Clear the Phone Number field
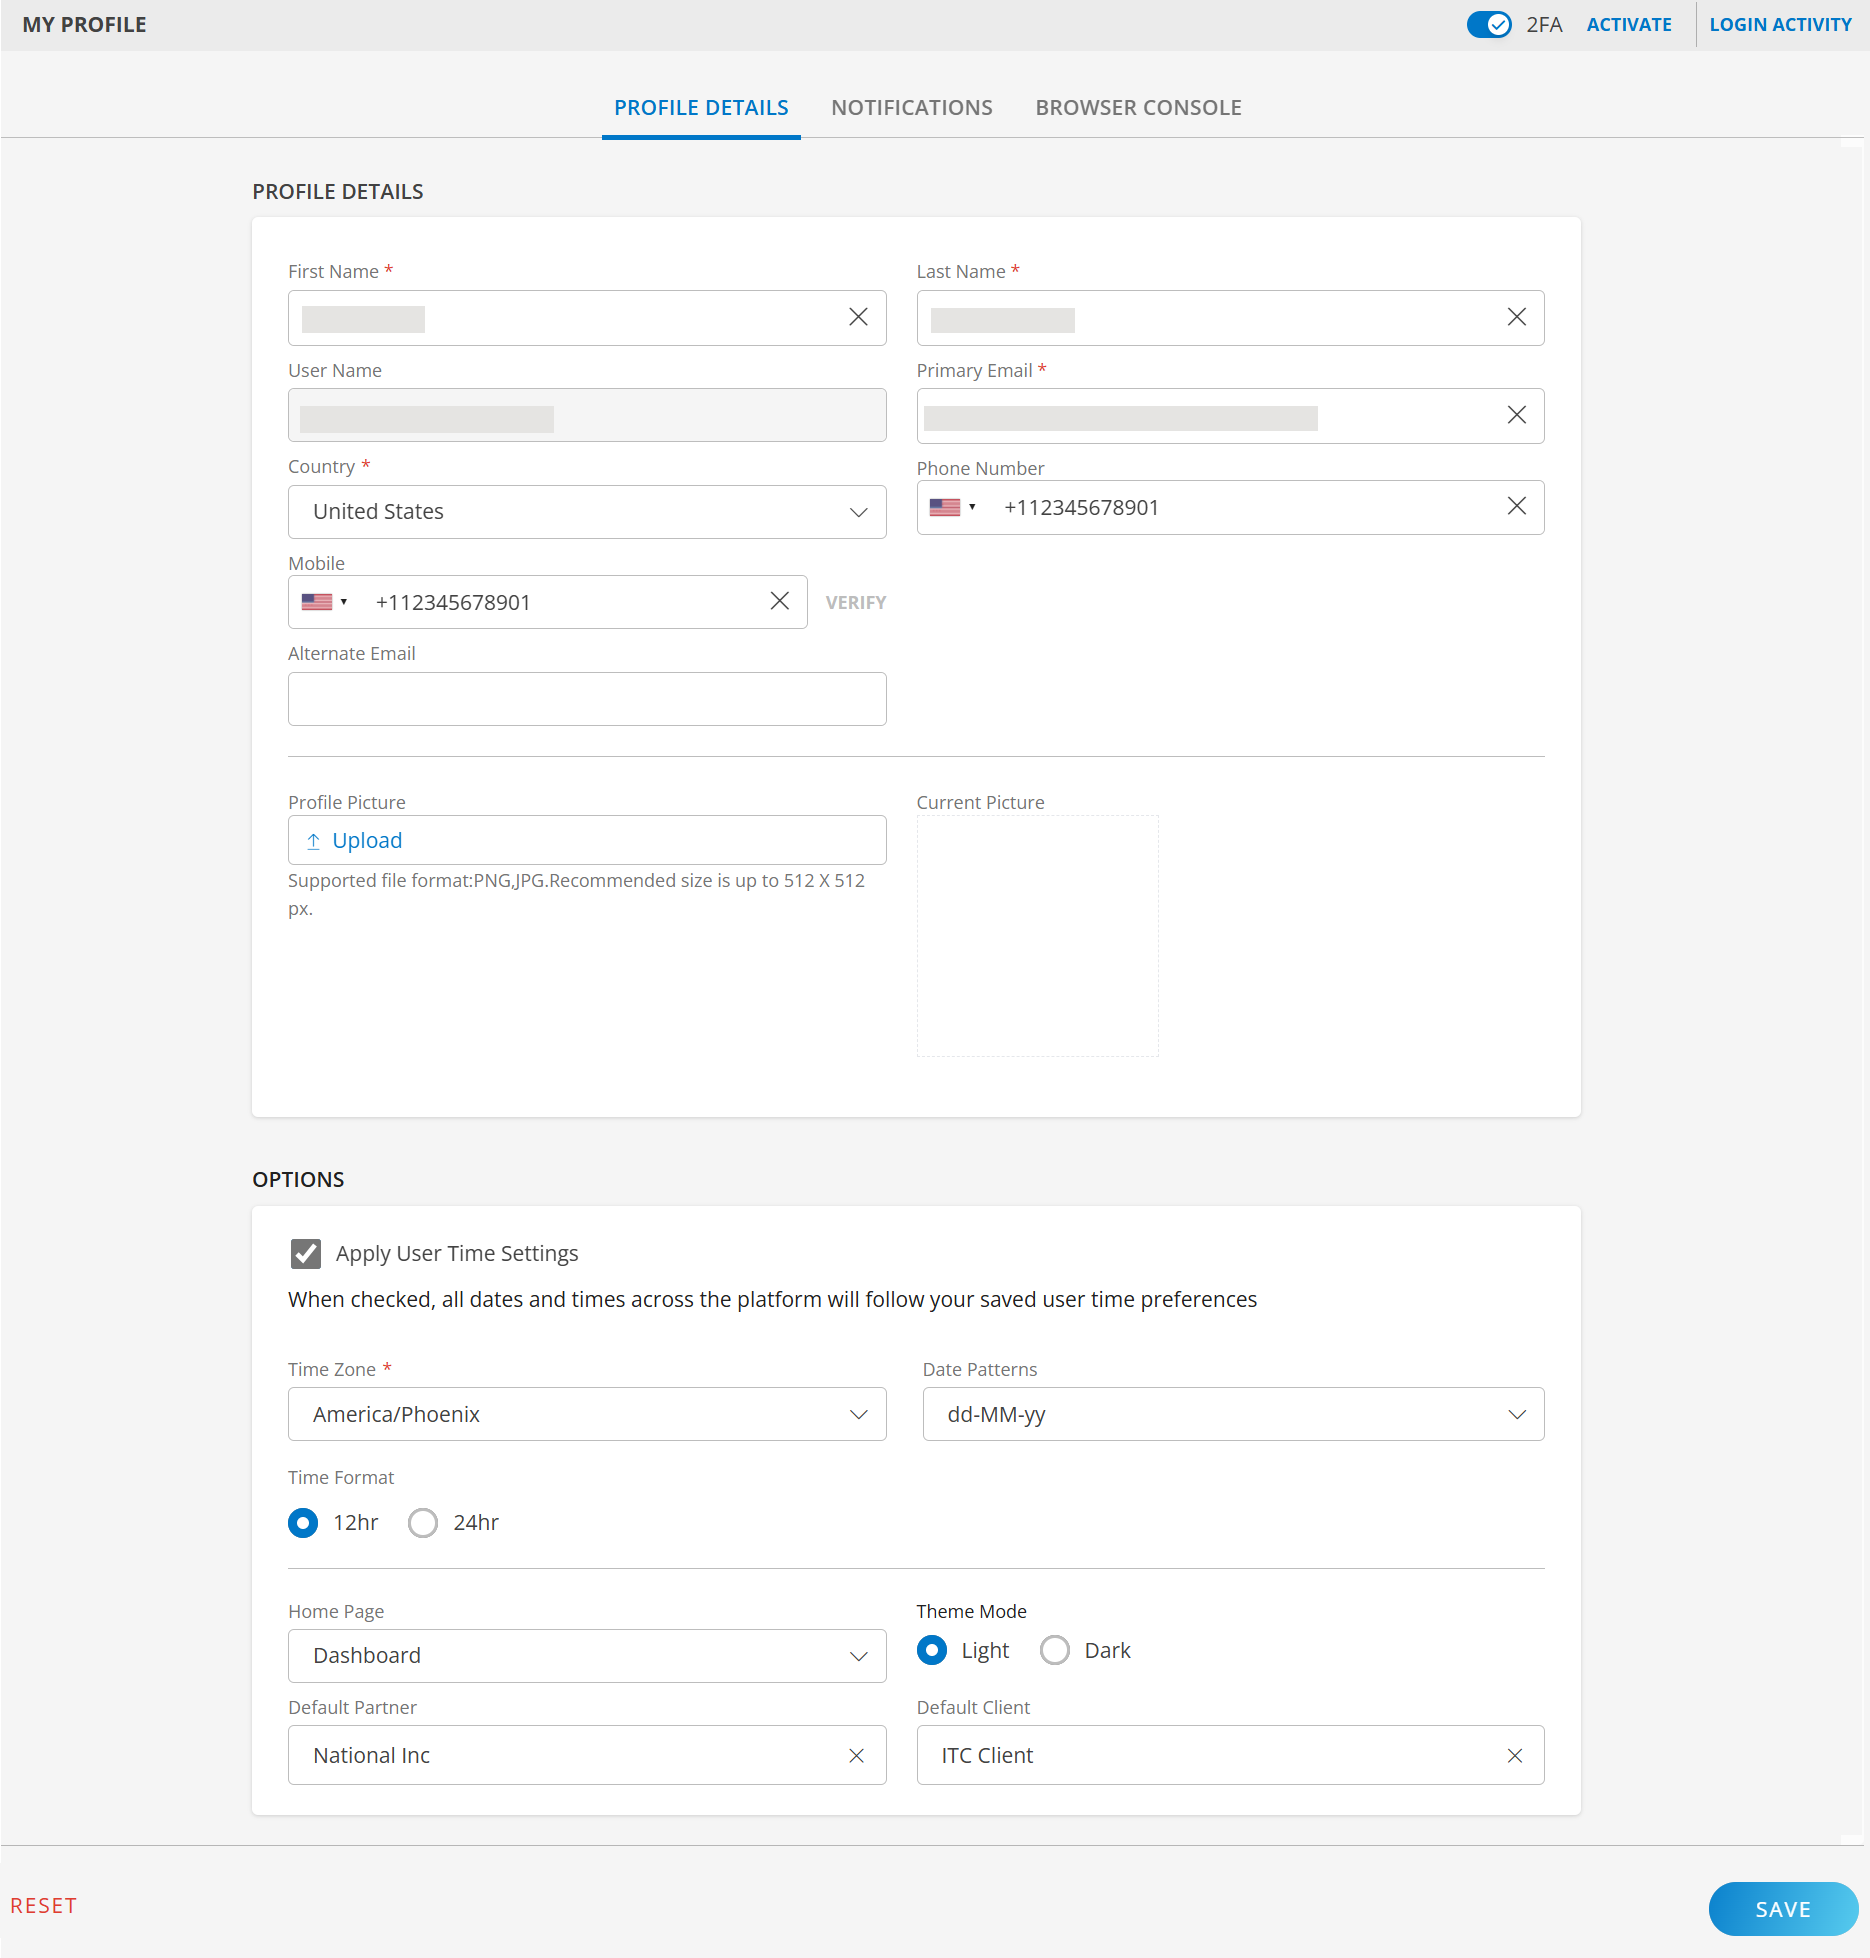 (1516, 506)
